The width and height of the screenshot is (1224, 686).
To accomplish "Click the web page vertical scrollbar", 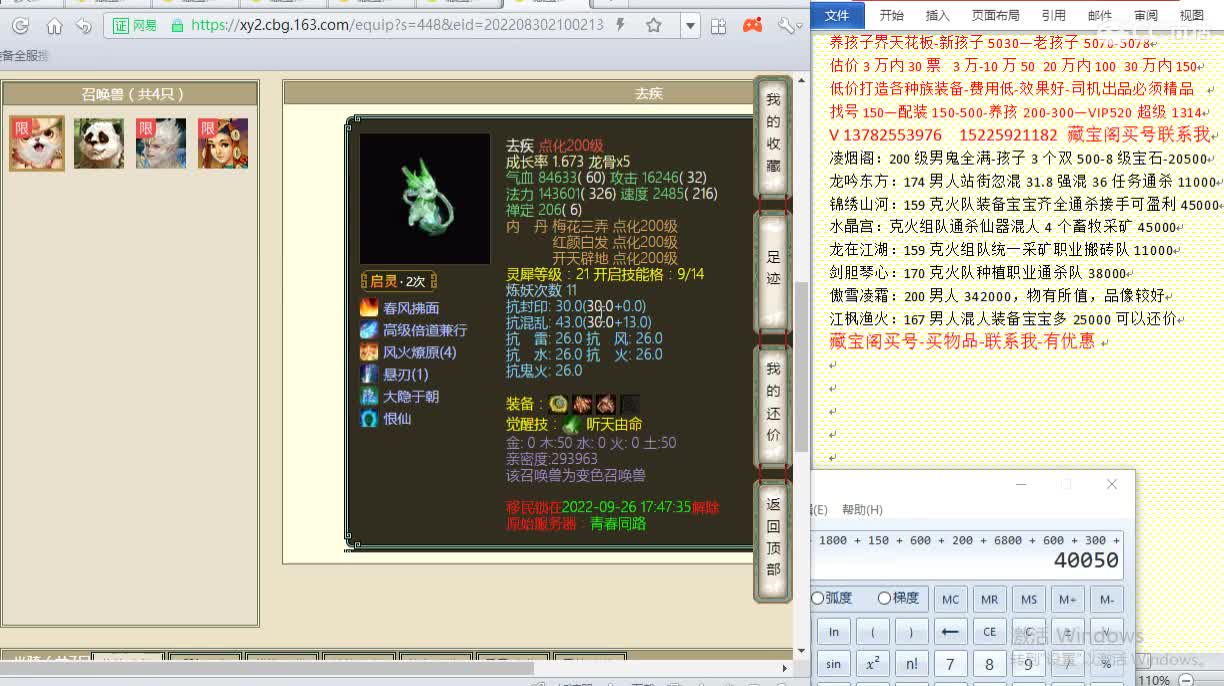I will (801, 365).
